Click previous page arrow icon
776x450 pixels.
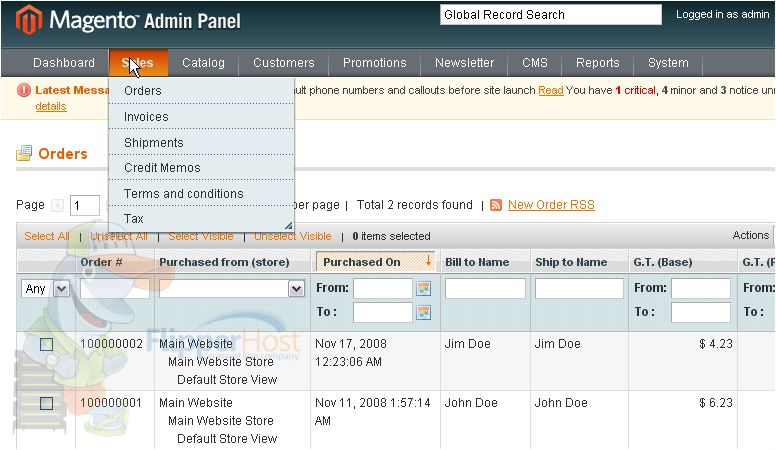click(58, 205)
